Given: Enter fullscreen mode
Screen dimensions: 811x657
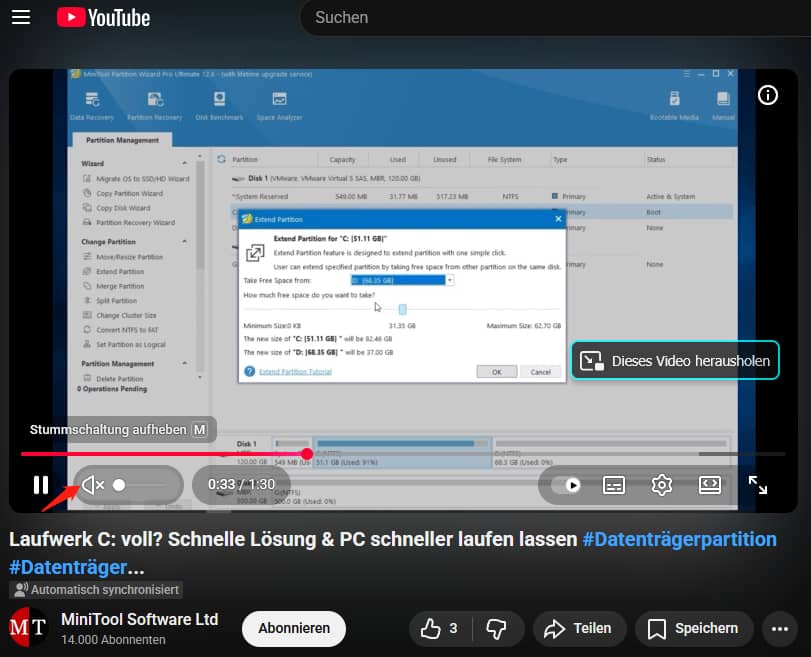Looking at the screenshot, I should tap(758, 485).
